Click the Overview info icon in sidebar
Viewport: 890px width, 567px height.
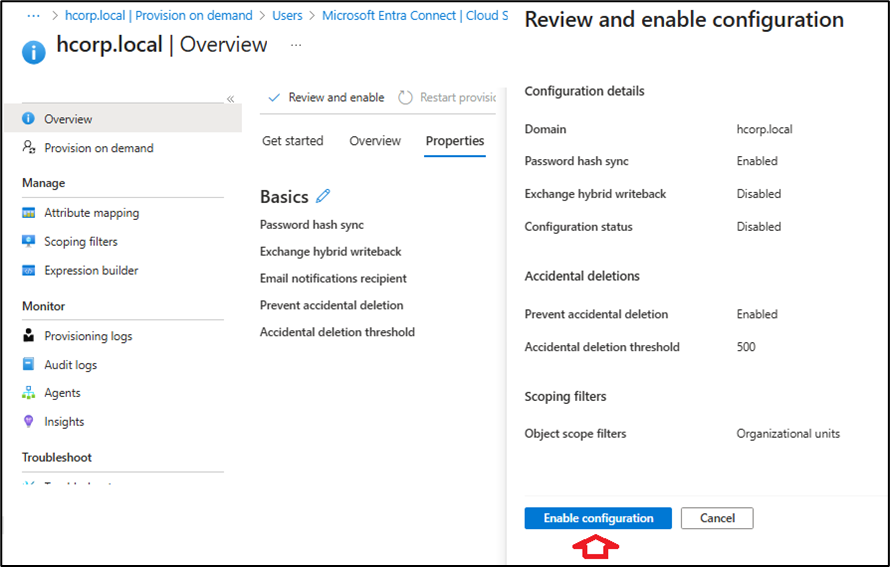[x=28, y=119]
